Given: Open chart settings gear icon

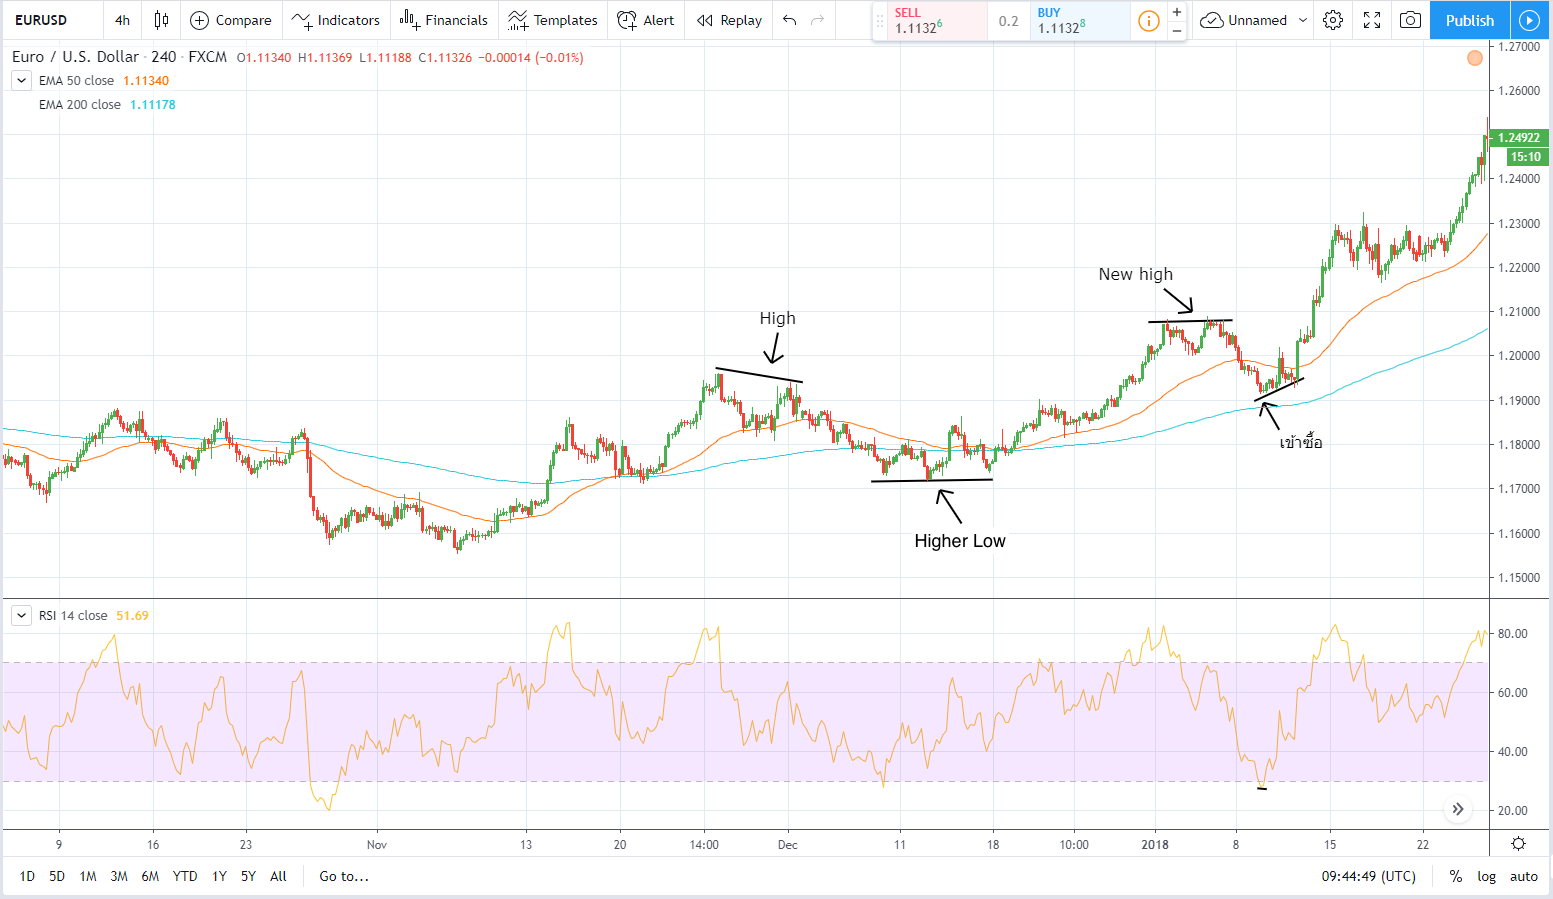Looking at the screenshot, I should click(x=1332, y=20).
